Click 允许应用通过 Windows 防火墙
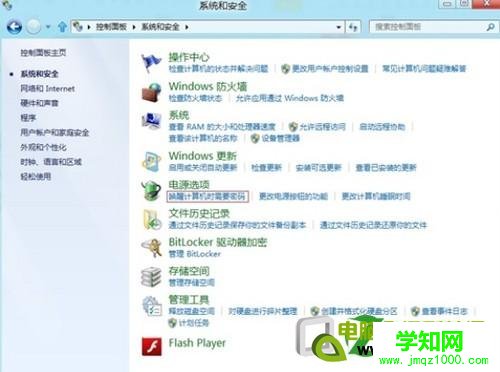 coord(289,98)
